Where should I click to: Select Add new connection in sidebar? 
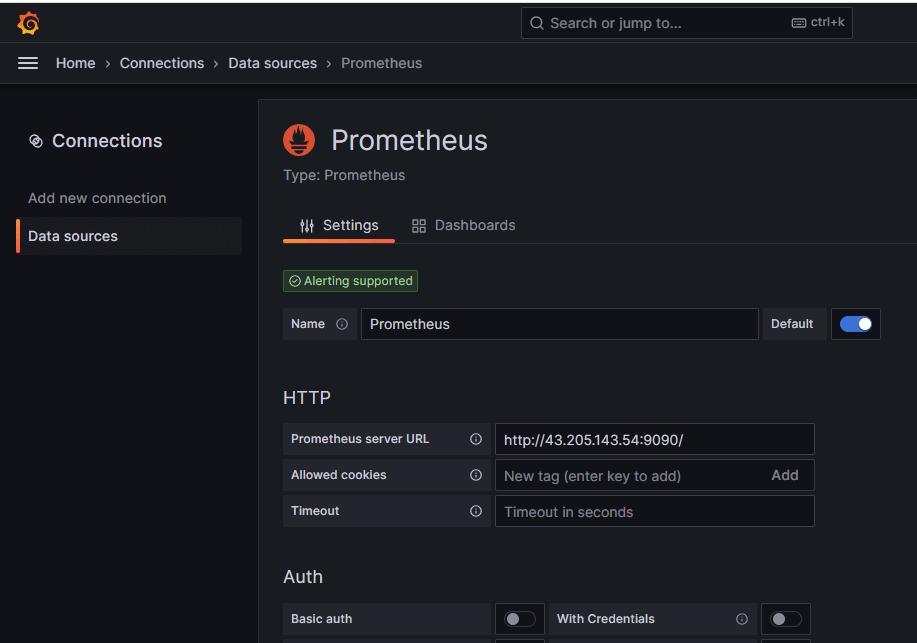[97, 198]
